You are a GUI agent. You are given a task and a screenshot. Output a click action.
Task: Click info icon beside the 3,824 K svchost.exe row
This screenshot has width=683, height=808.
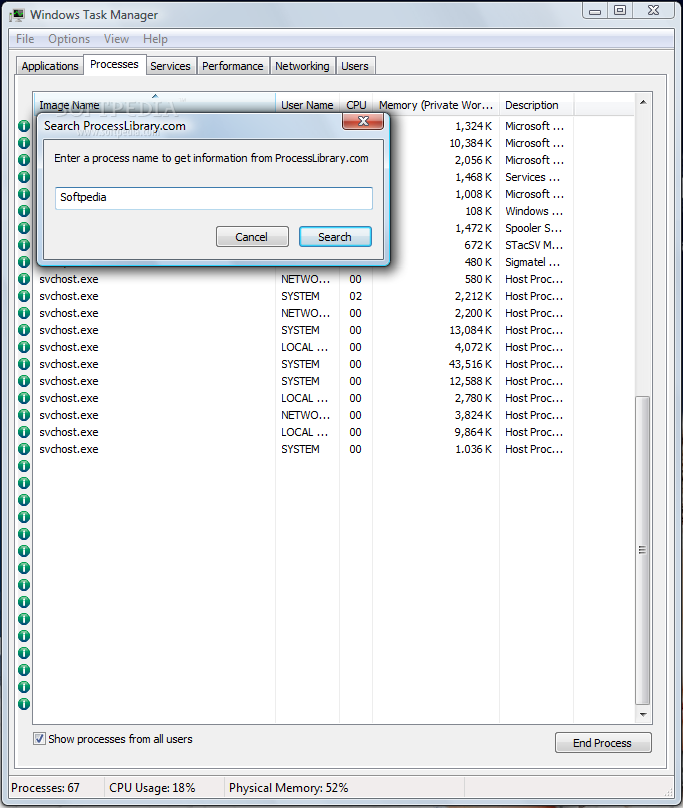(x=24, y=415)
